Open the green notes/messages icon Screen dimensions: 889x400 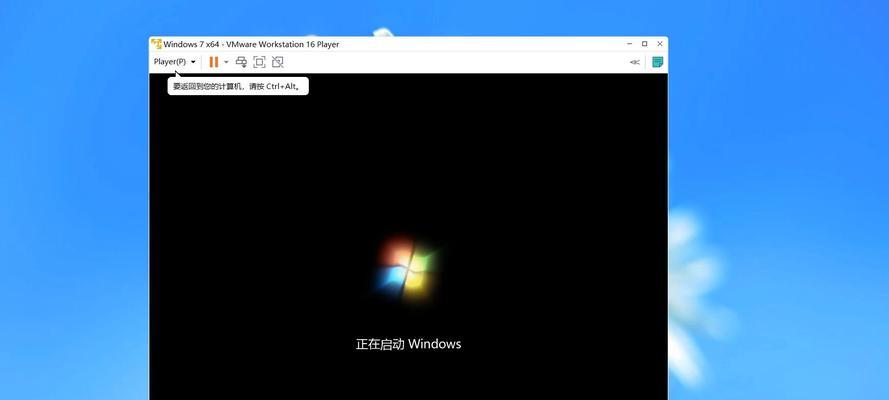[658, 62]
